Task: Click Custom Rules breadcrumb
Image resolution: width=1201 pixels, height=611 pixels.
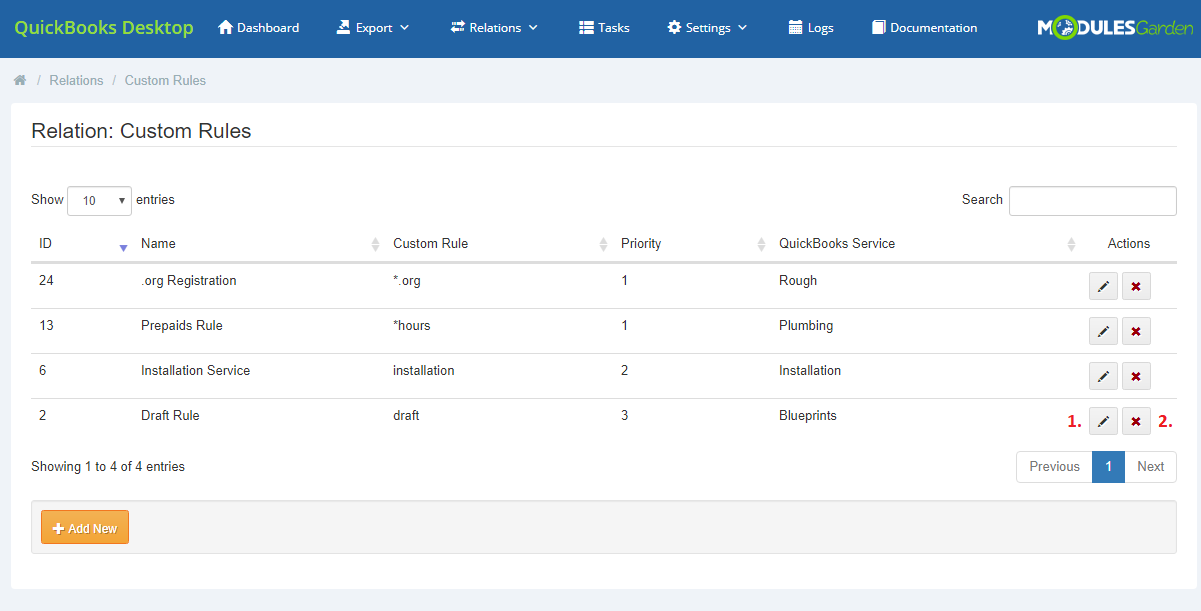Action: [x=165, y=80]
